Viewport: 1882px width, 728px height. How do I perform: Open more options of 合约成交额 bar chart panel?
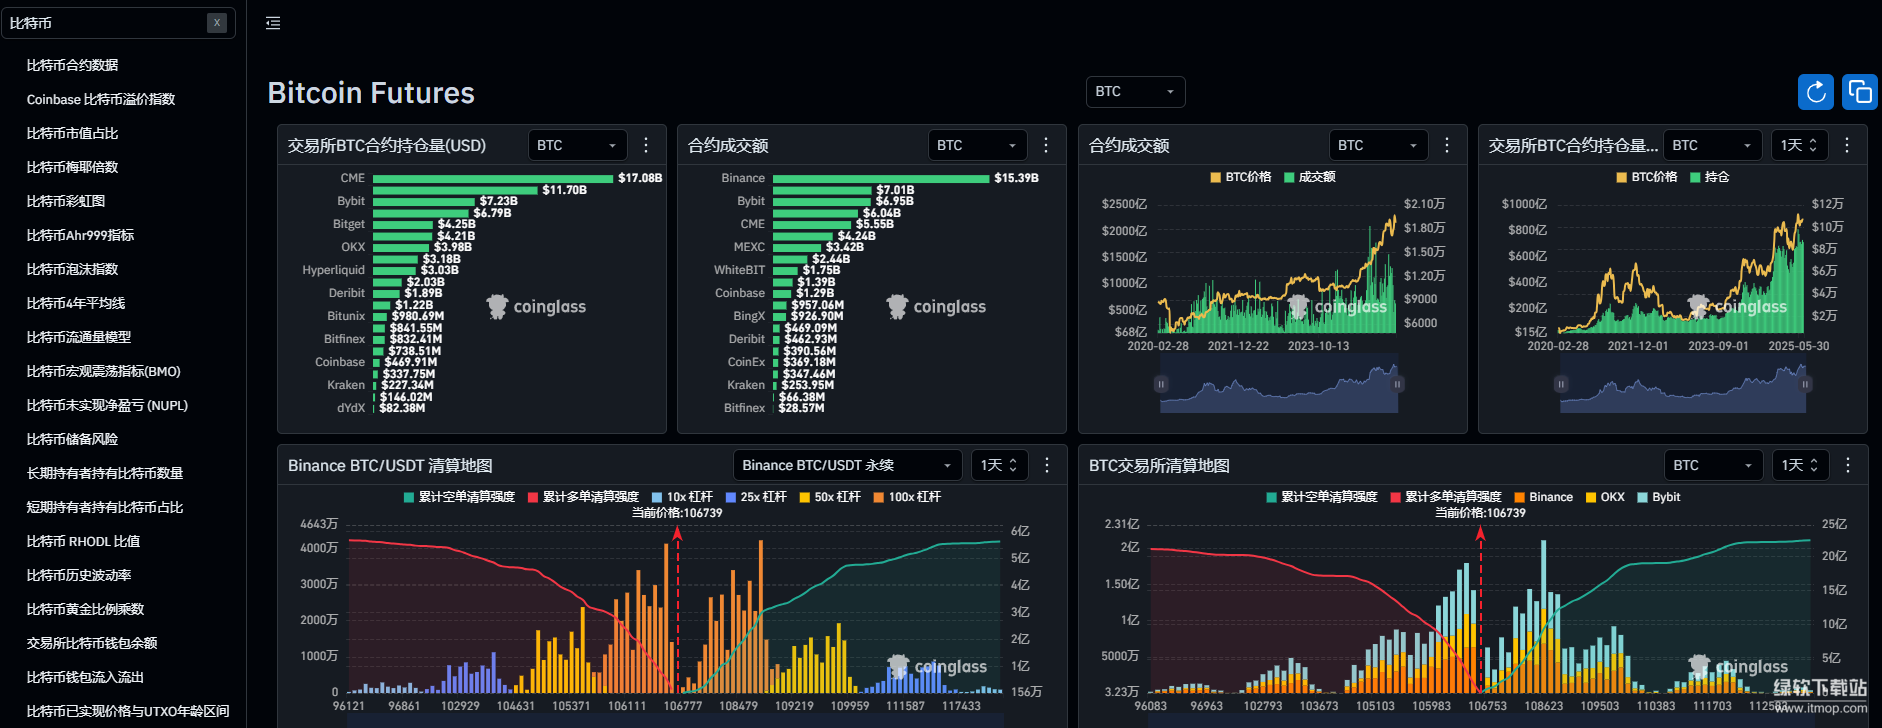click(1046, 145)
